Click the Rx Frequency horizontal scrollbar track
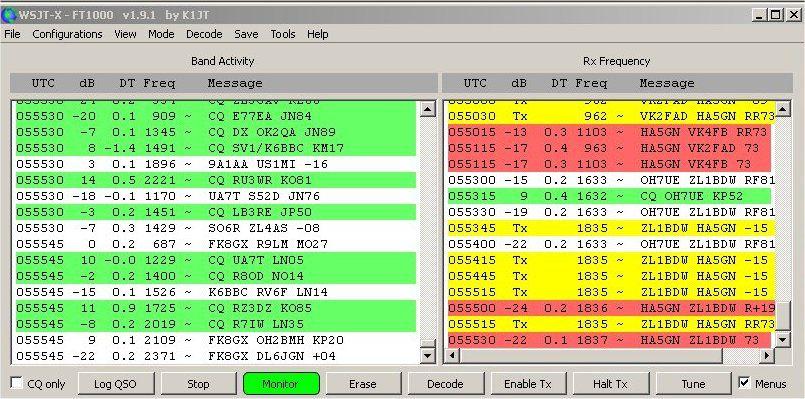The width and height of the screenshot is (805, 399). click(590, 355)
